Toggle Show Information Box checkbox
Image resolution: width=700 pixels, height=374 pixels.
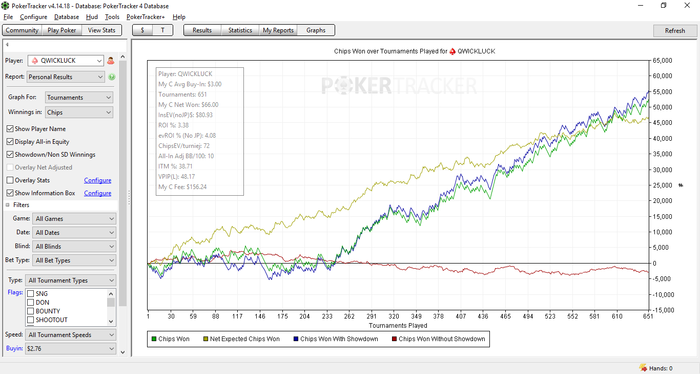[10, 193]
